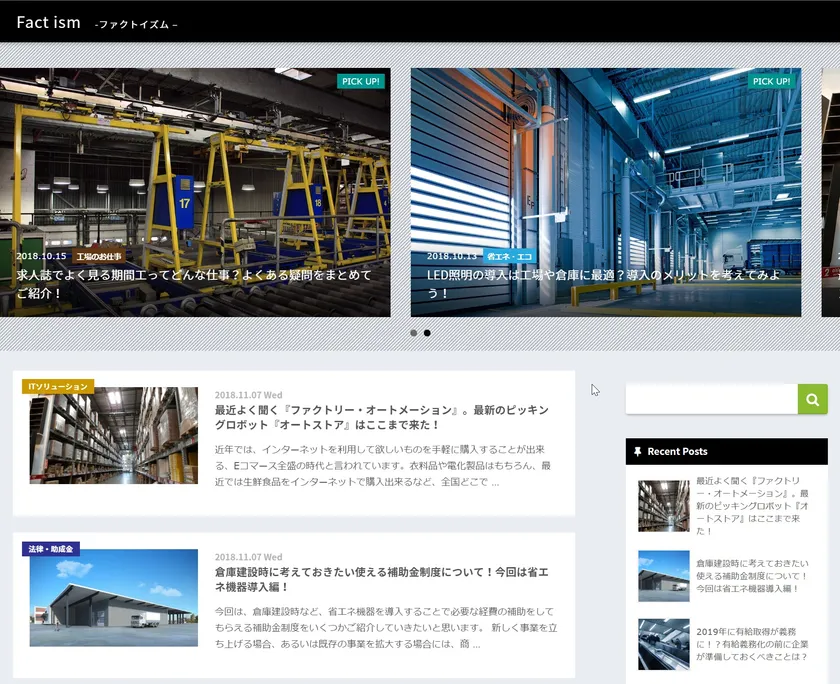
Task: Open the LED照明 slide headline
Action: tap(603, 284)
